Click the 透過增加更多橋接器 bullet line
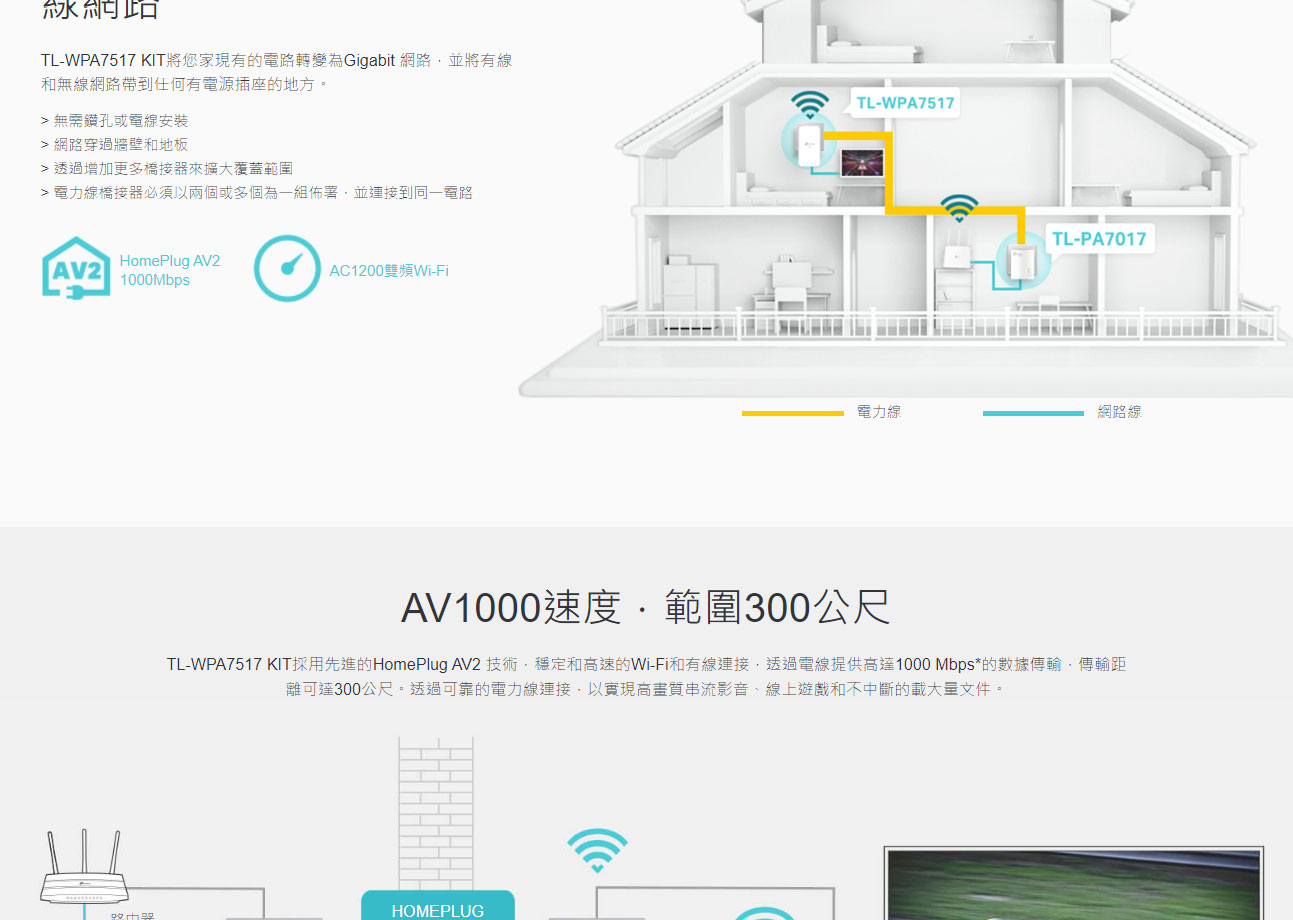1293x920 pixels. pyautogui.click(x=167, y=168)
